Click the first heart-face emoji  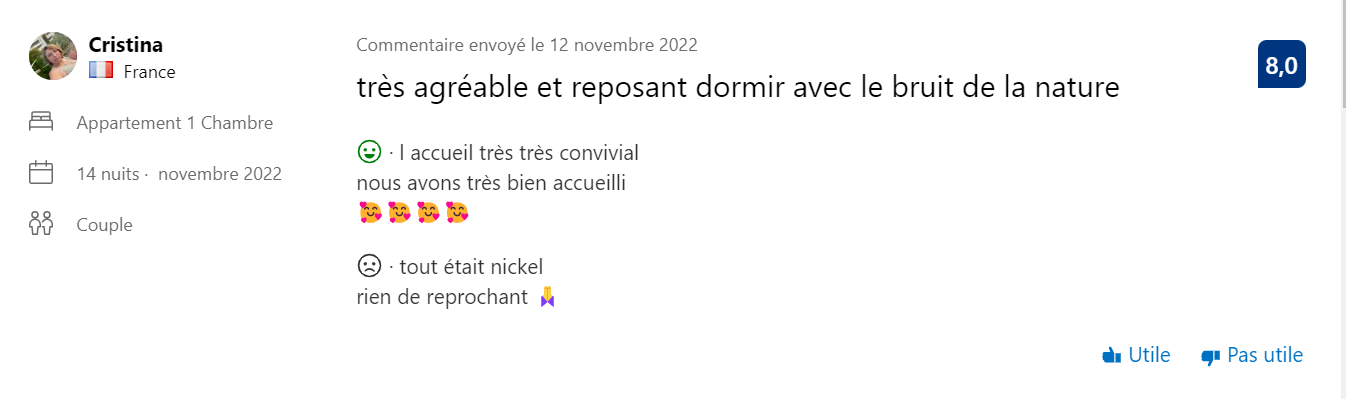[370, 212]
